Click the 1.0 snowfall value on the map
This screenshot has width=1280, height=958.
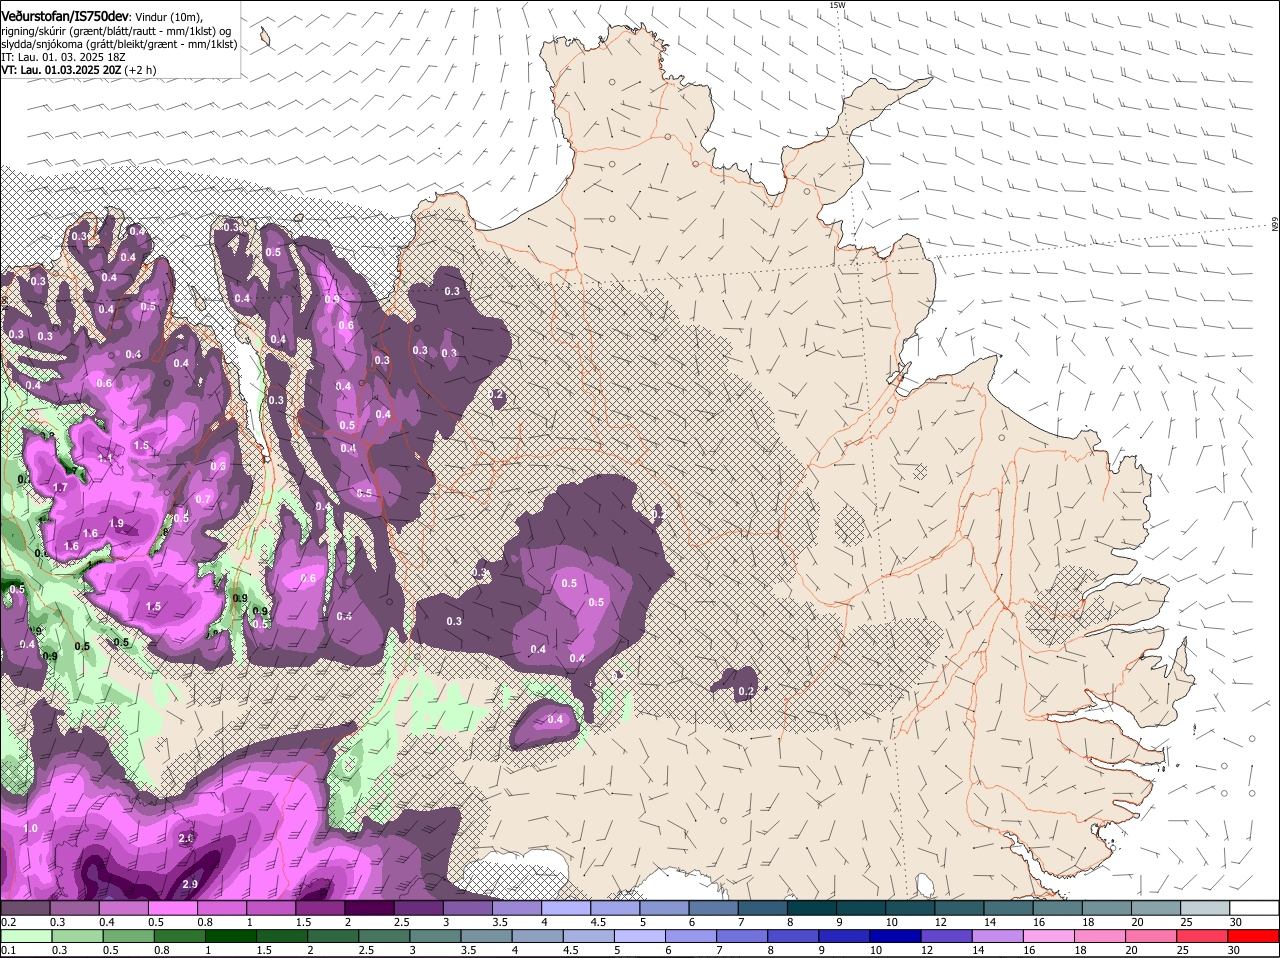point(30,828)
